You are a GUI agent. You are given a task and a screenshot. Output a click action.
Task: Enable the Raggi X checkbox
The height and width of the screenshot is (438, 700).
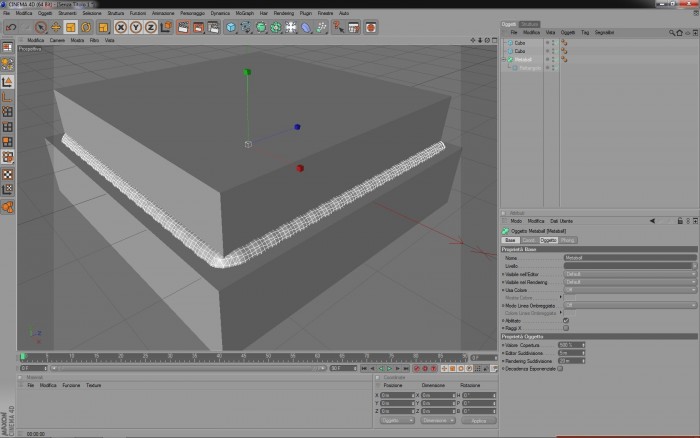[x=566, y=328]
